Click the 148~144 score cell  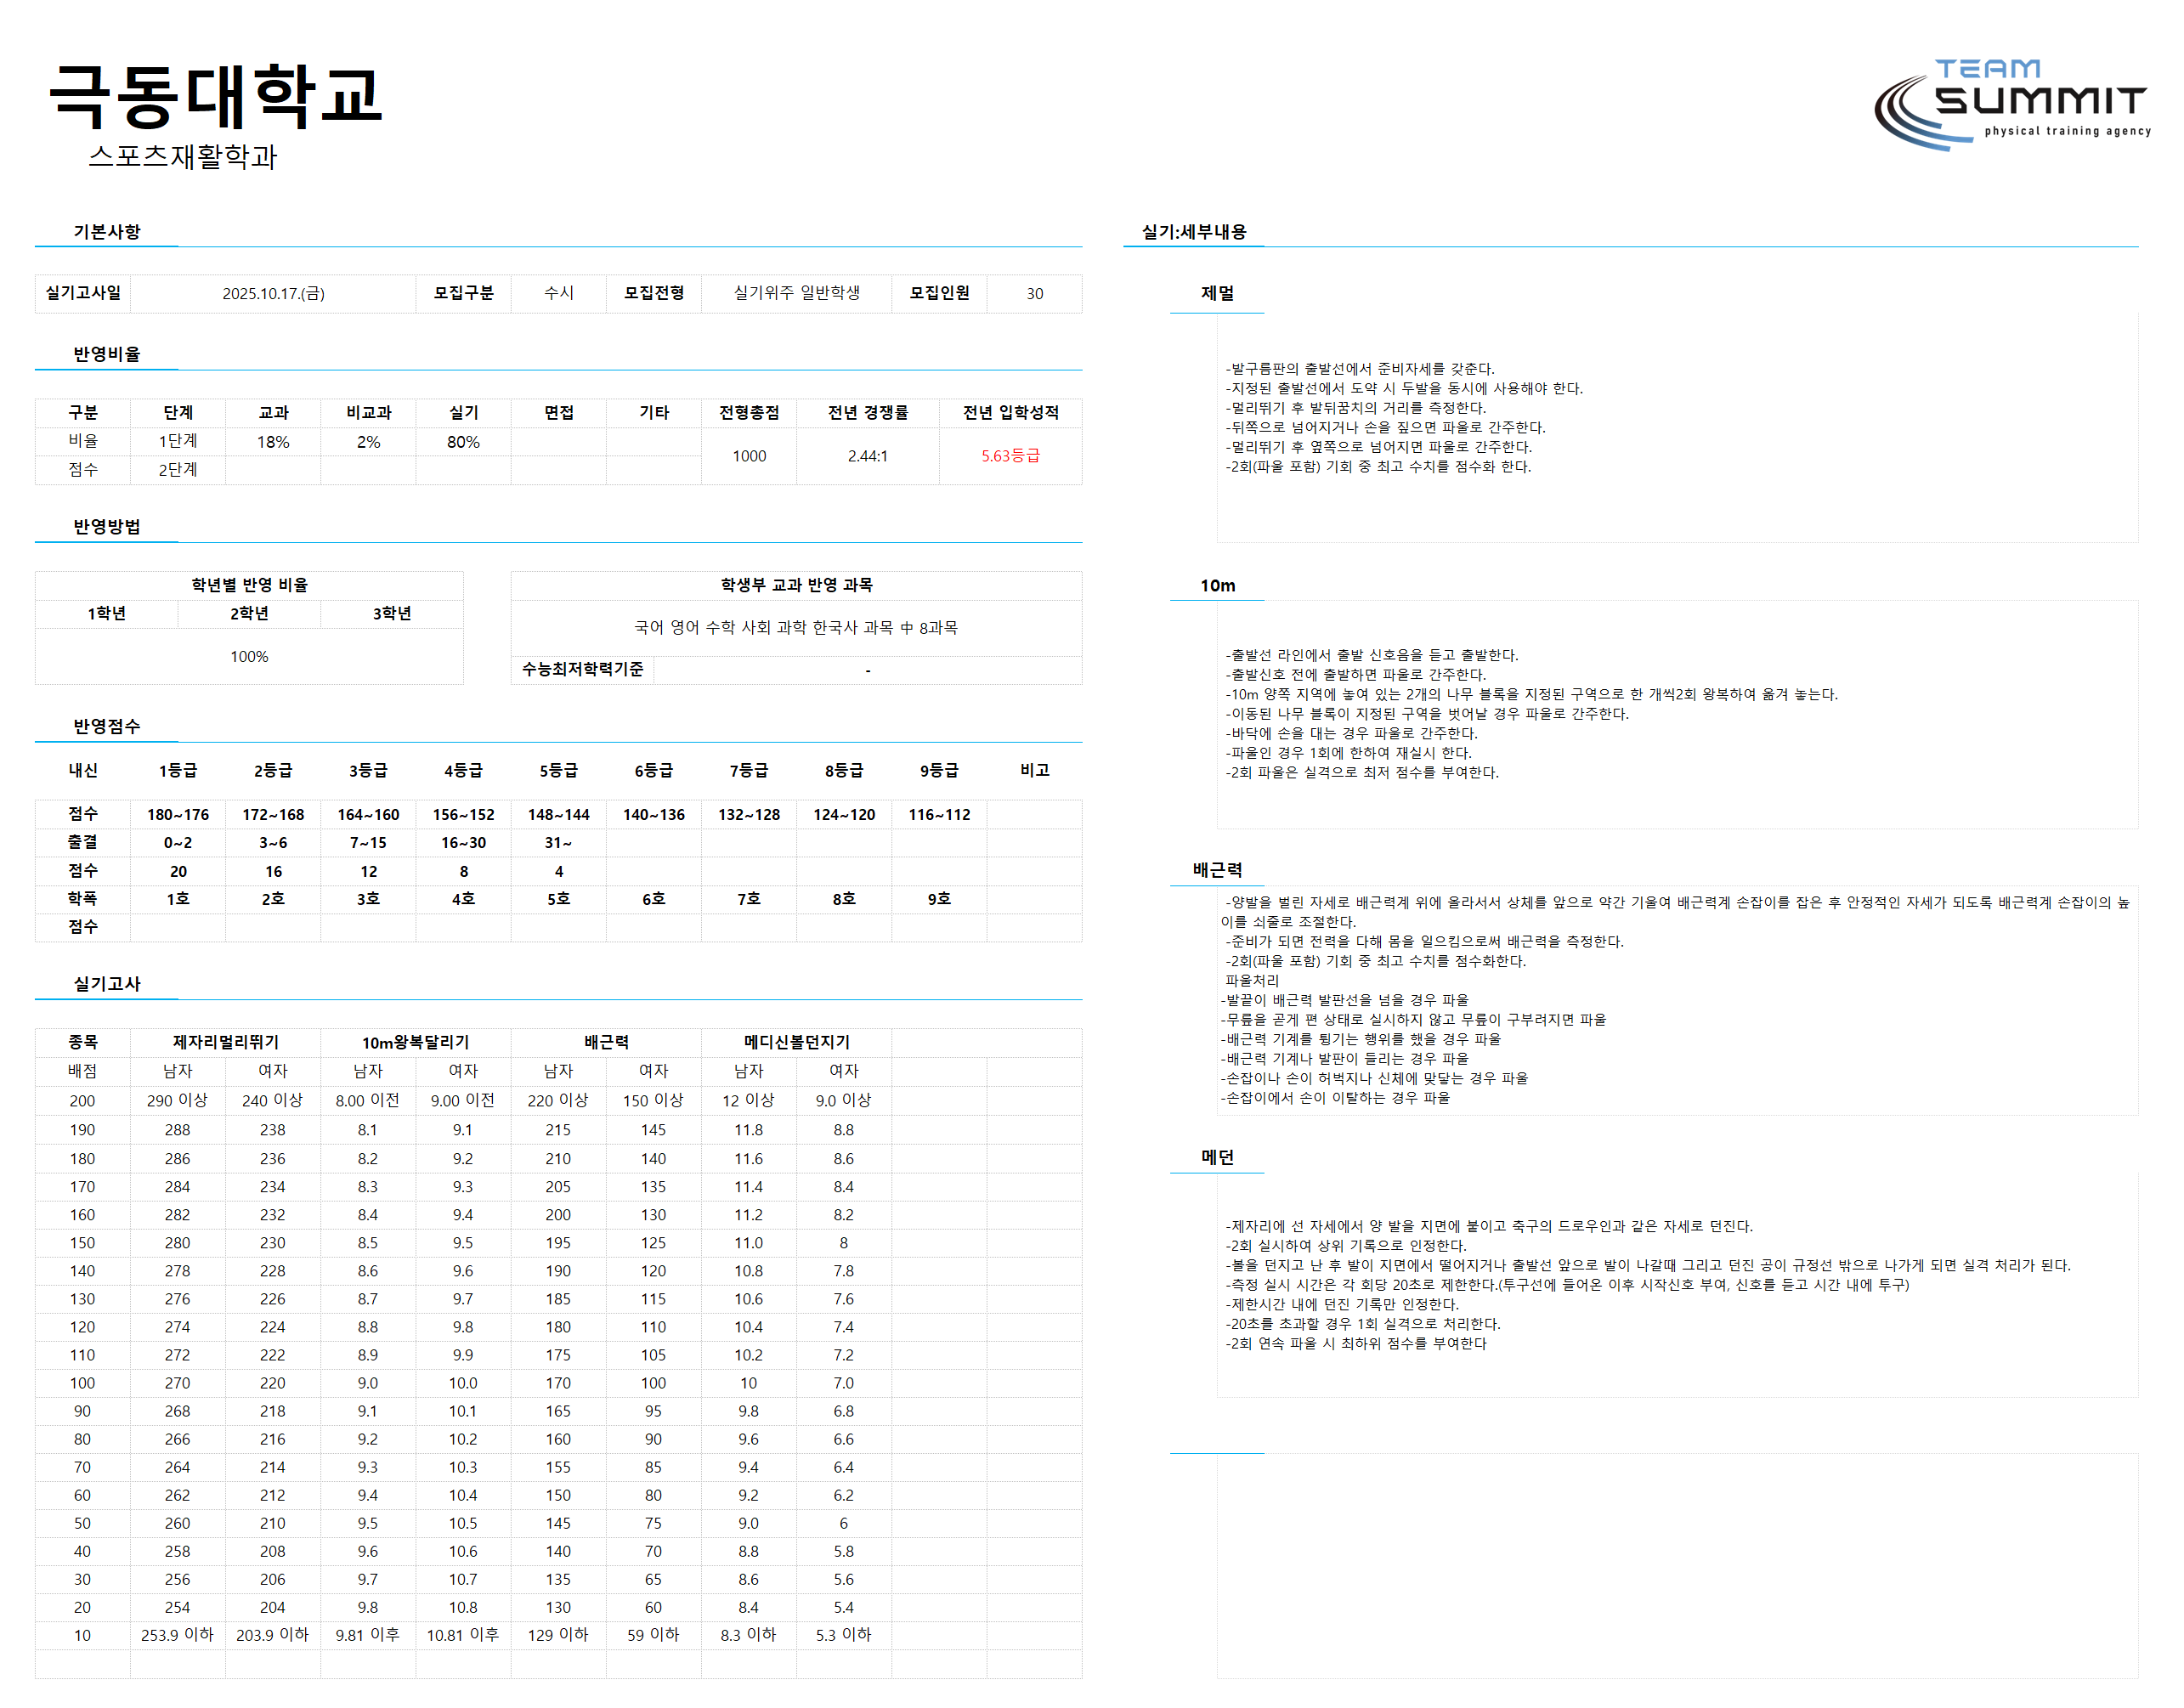click(x=559, y=815)
